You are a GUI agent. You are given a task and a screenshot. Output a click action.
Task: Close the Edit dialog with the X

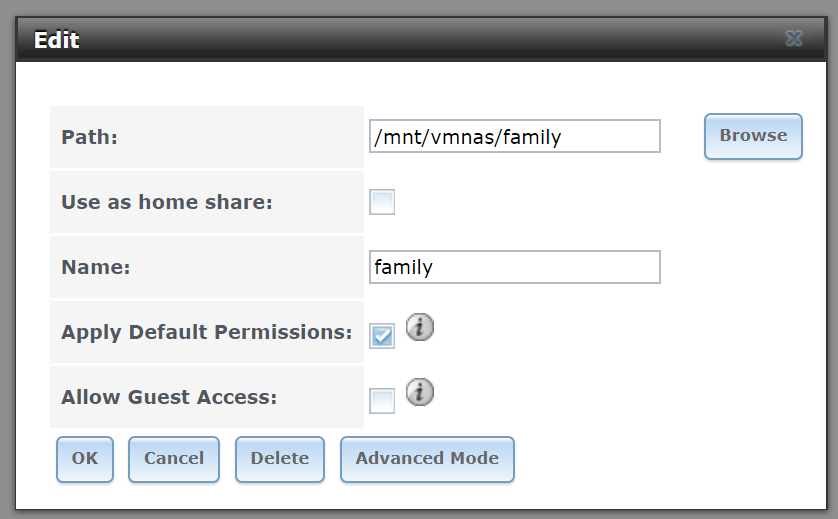794,38
